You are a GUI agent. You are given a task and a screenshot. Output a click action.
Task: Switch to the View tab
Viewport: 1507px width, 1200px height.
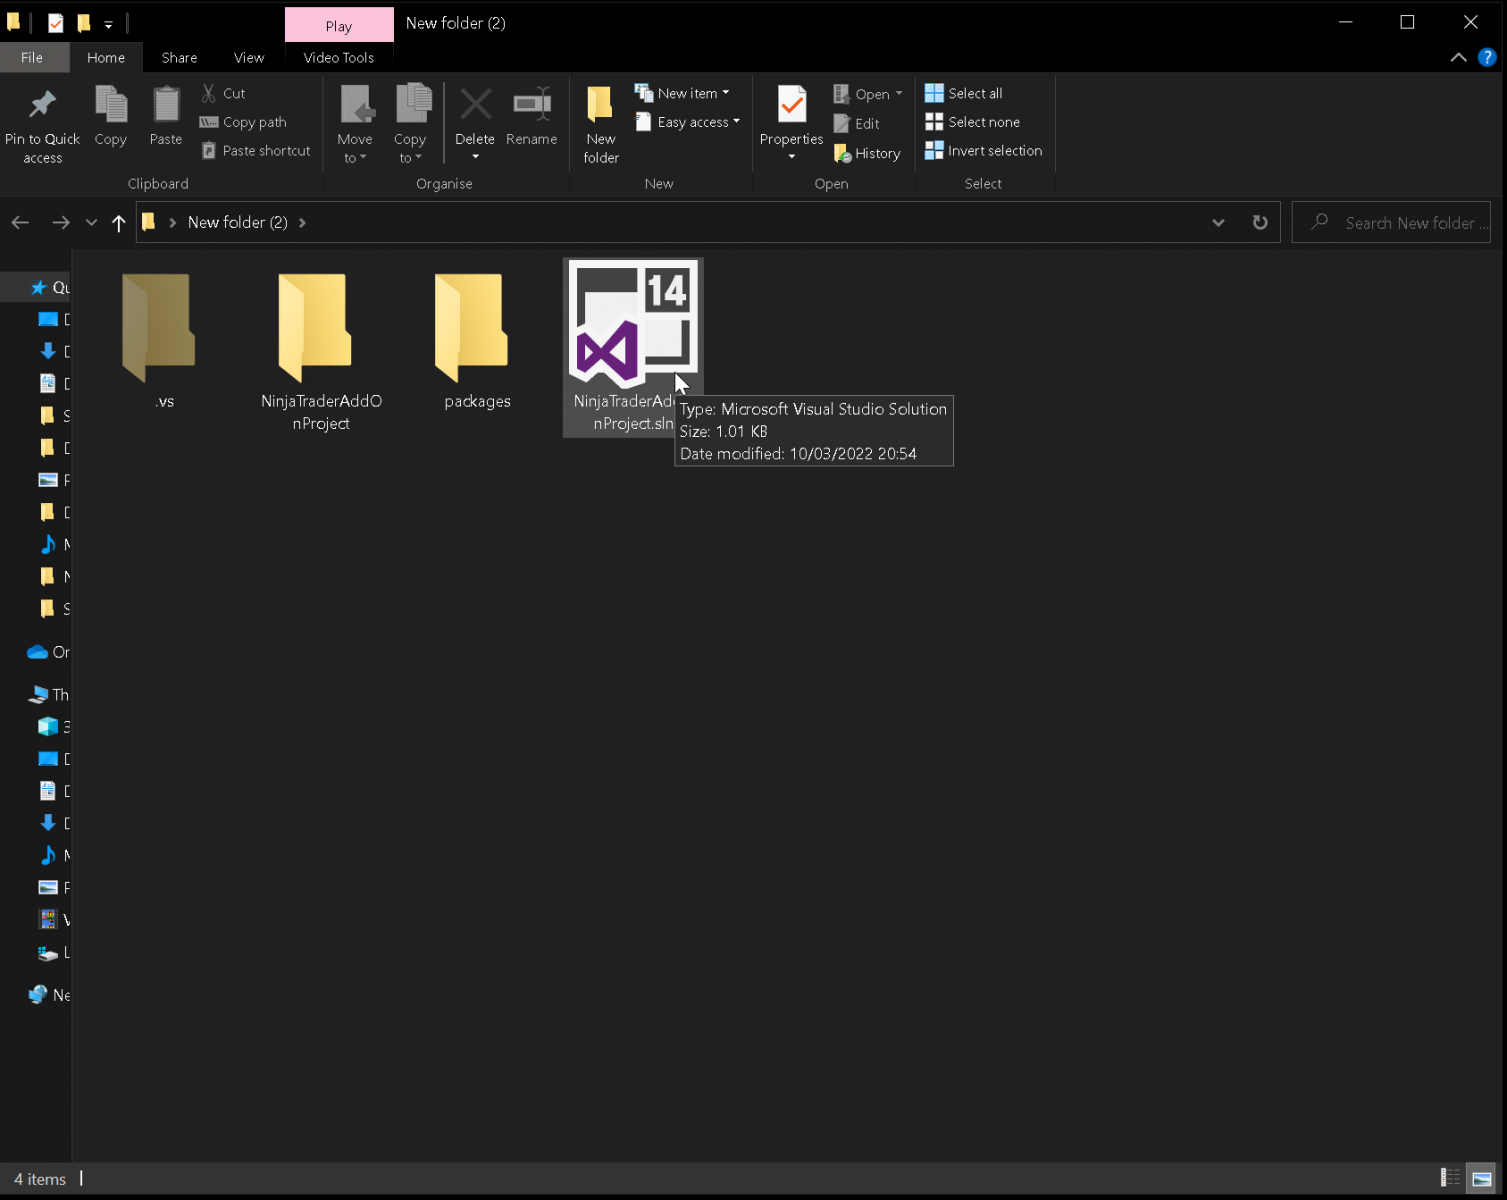[x=249, y=57]
